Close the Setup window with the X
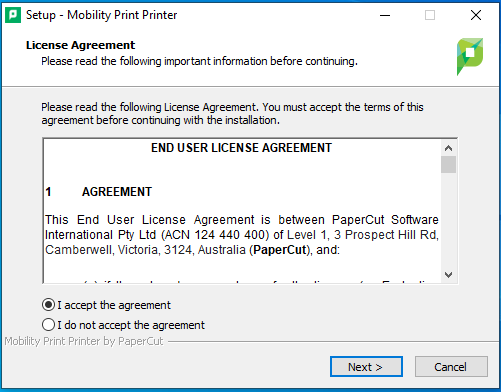The height and width of the screenshot is (392, 501). (476, 15)
